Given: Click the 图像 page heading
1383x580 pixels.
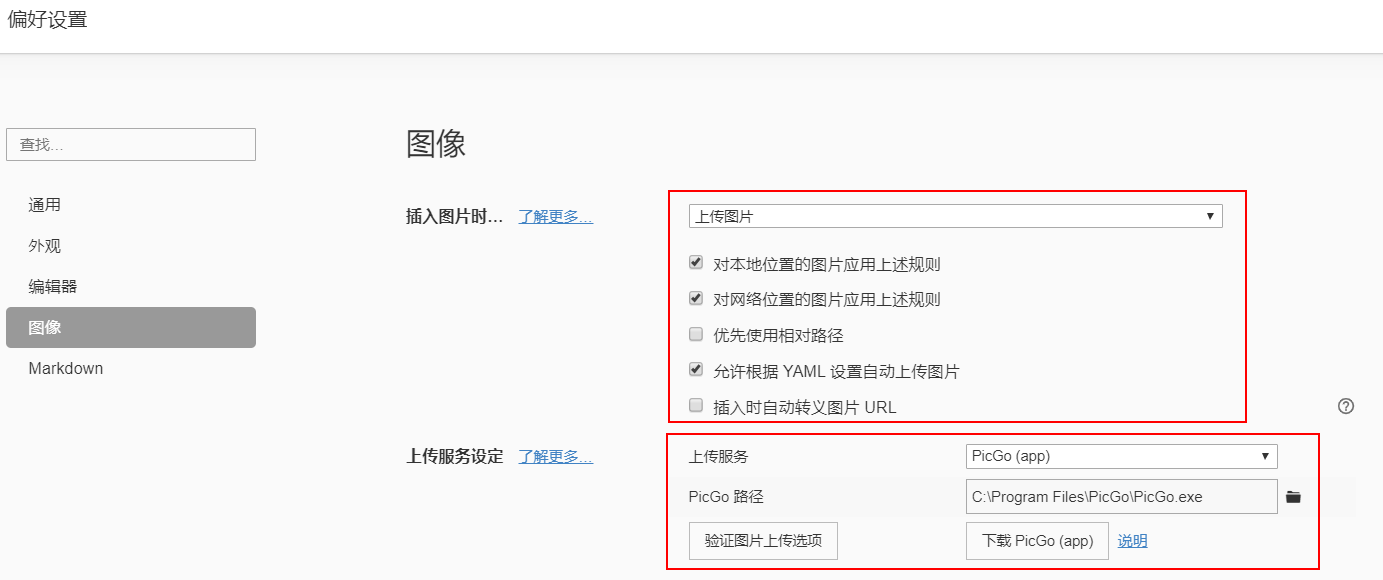Looking at the screenshot, I should coord(436,144).
